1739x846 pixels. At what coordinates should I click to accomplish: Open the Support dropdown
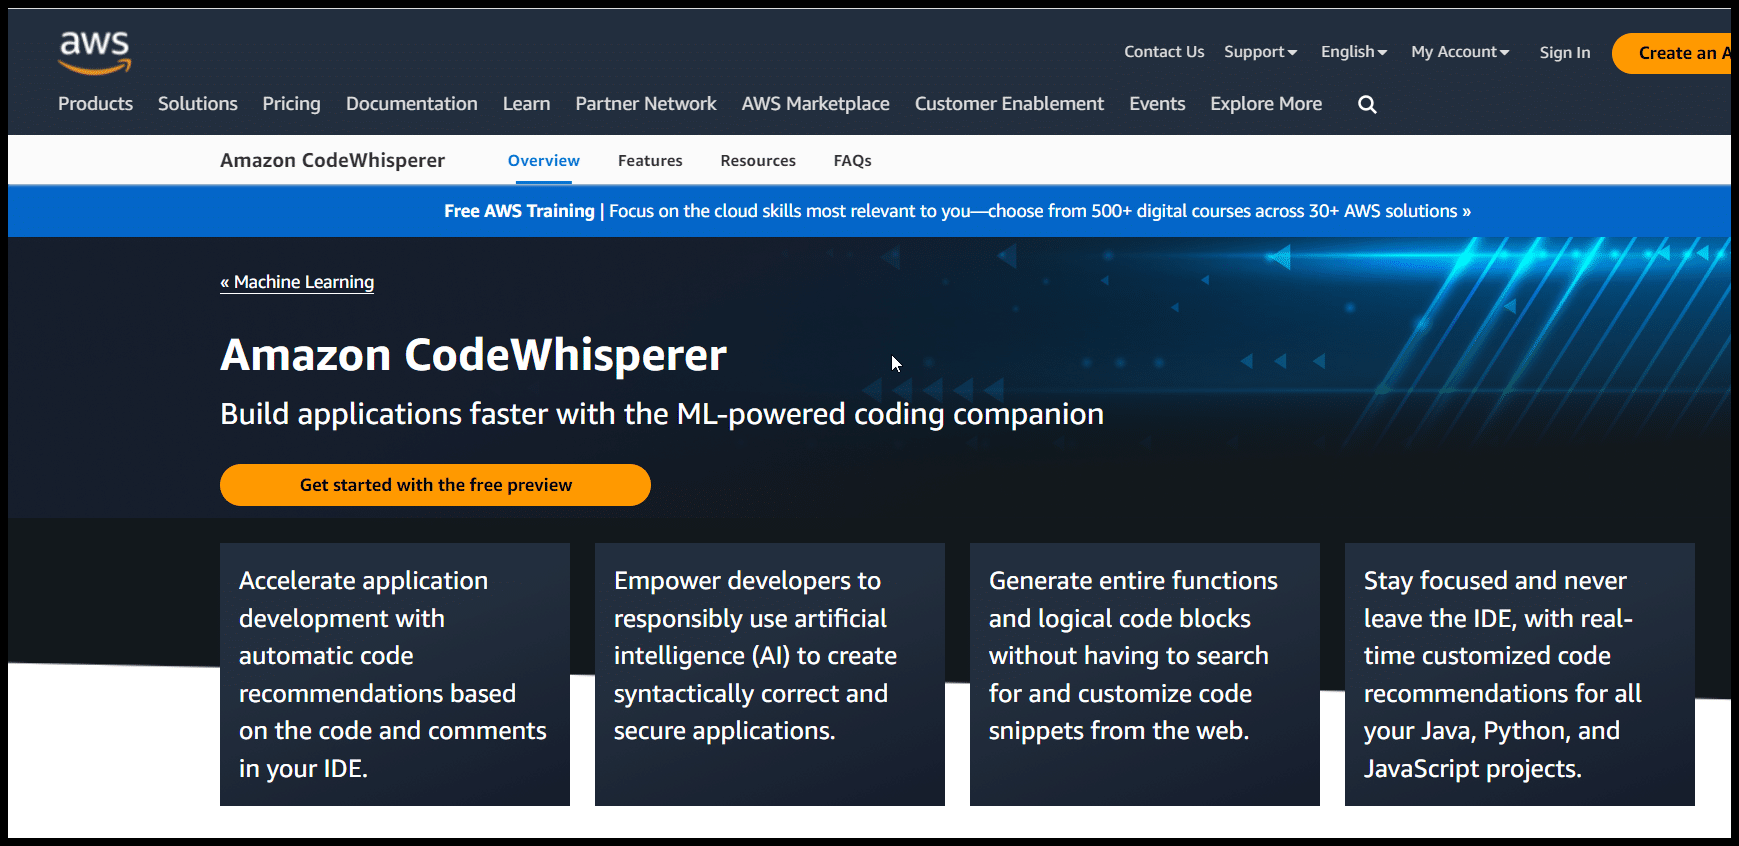1260,52
